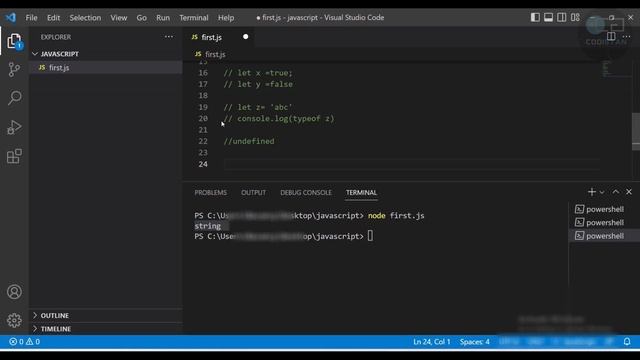Toggle the secondary side bar layout icon
This screenshot has height=360, width=640.
(x=562, y=17)
